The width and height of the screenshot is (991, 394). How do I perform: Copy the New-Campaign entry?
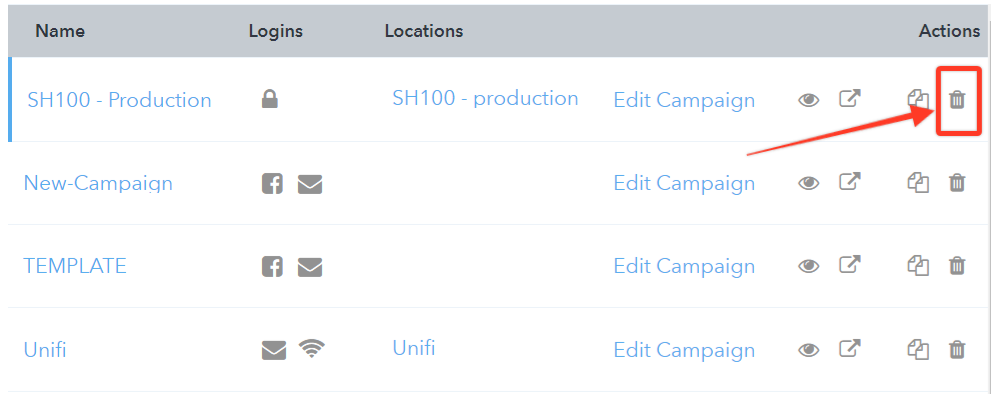[918, 183]
